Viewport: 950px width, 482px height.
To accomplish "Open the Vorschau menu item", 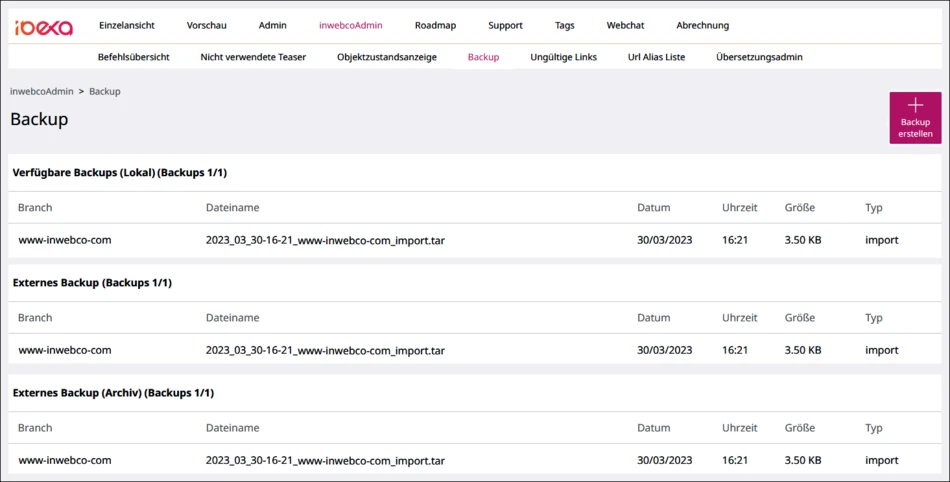I will coord(207,25).
